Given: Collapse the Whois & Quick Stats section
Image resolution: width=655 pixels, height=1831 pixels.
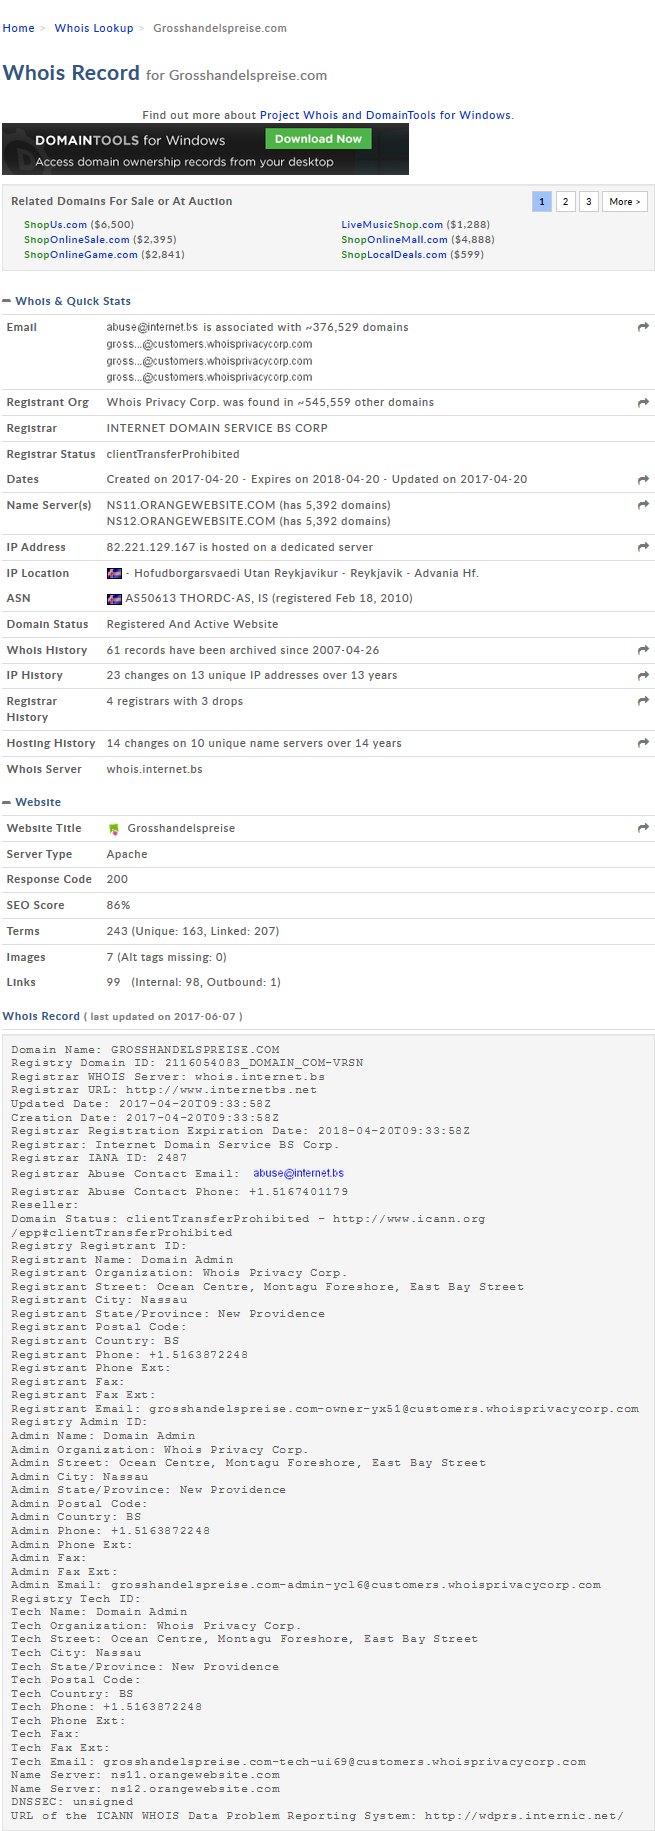Looking at the screenshot, I should [x=7, y=301].
